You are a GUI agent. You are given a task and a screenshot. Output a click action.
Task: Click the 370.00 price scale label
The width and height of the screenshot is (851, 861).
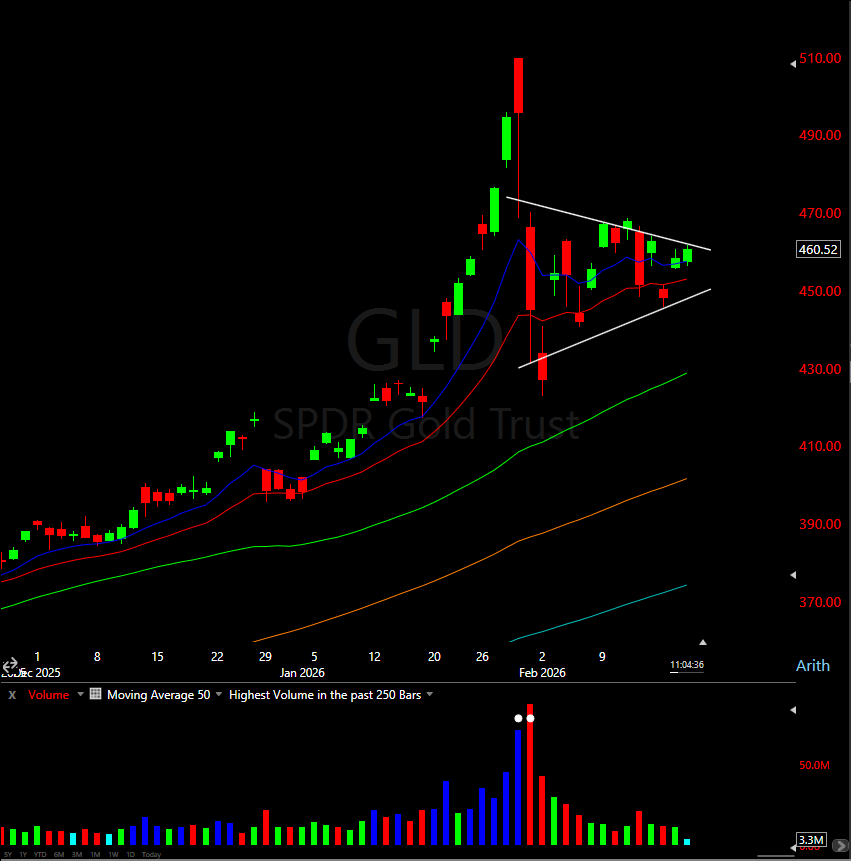820,602
